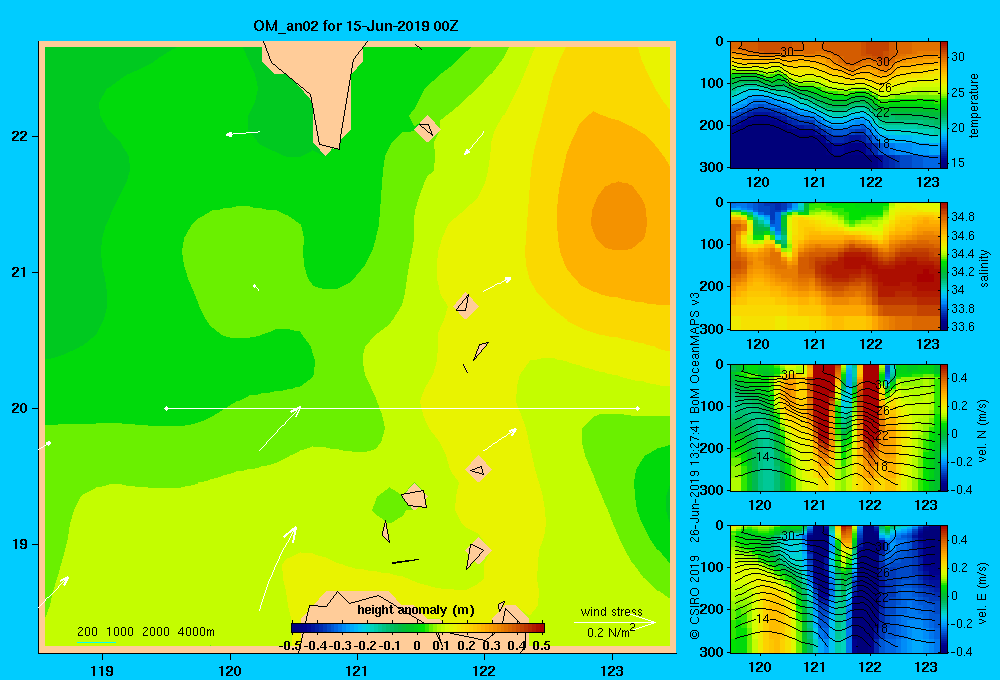Click the 'height anomaly (m)' label
The height and width of the screenshot is (680, 1000).
coord(416,610)
